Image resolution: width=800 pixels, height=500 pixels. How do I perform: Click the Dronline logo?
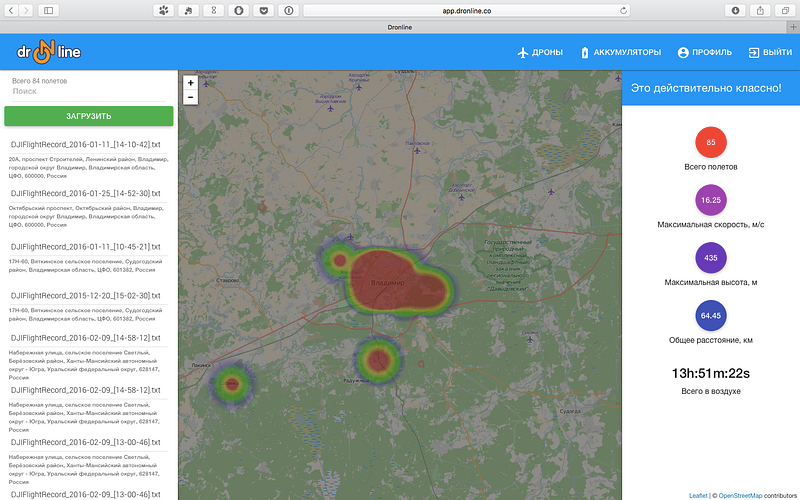pos(48,52)
